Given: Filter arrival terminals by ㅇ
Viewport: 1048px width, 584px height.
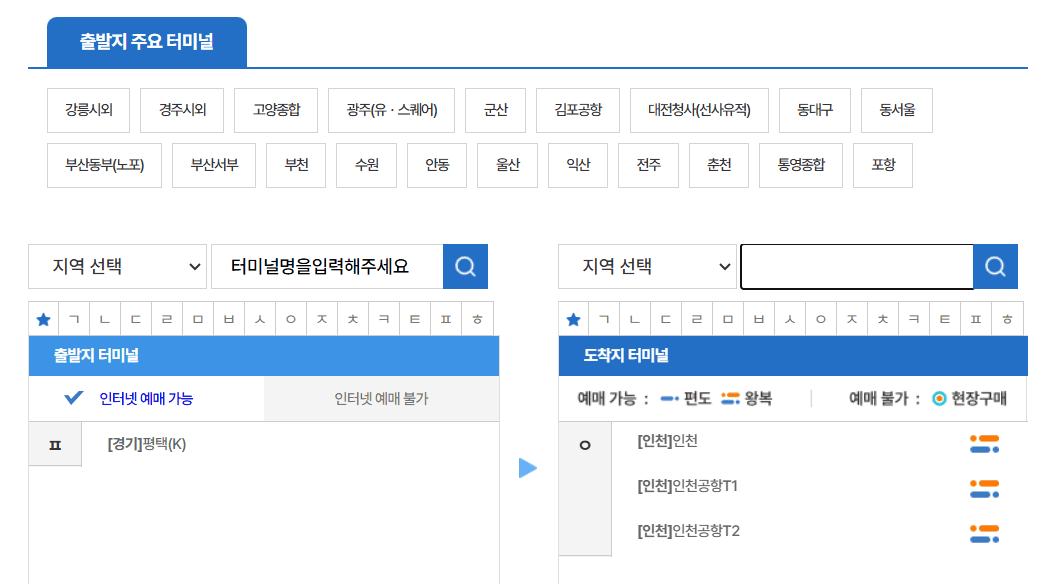Looking at the screenshot, I should (821, 319).
